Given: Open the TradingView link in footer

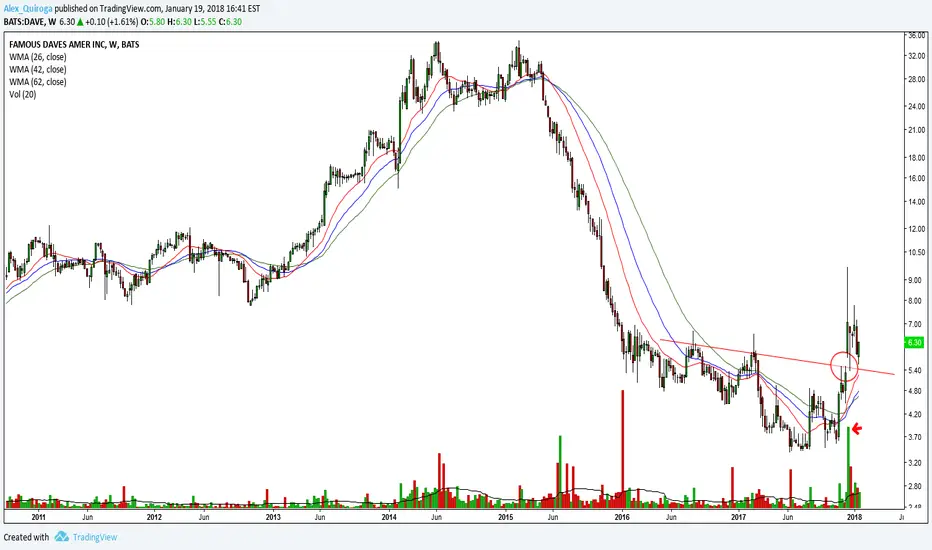Looking at the screenshot, I should pyautogui.click(x=95, y=537).
